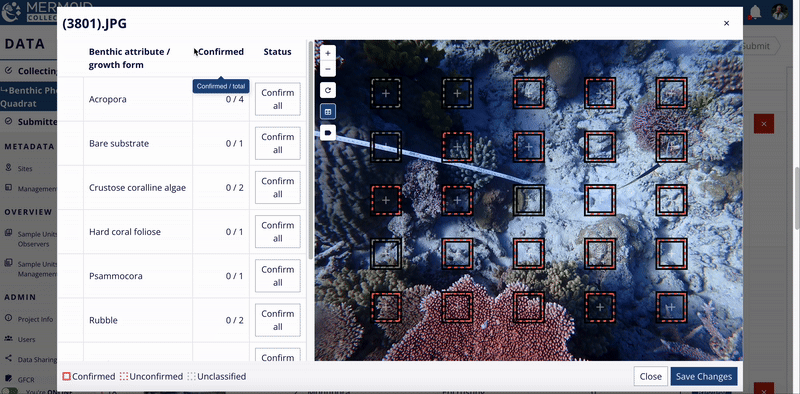Click the Benthic attribute / growth form header
The image size is (800, 394).
point(130,58)
